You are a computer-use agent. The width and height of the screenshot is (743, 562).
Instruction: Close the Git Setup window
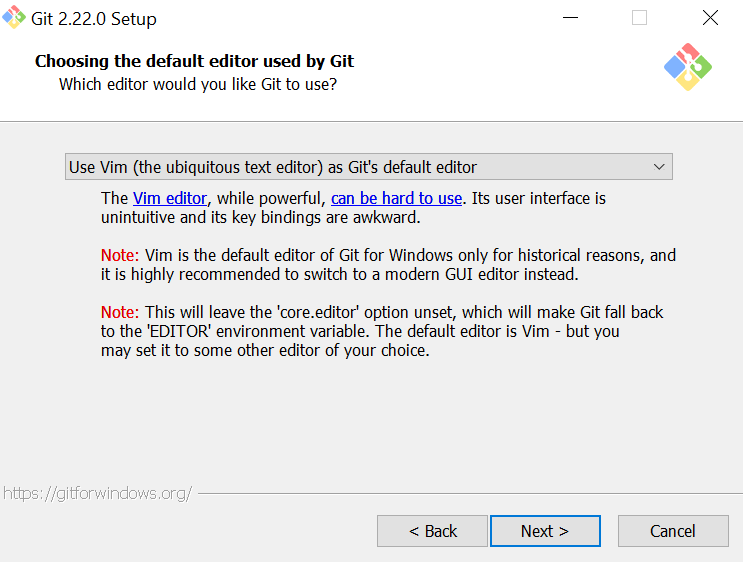point(710,18)
